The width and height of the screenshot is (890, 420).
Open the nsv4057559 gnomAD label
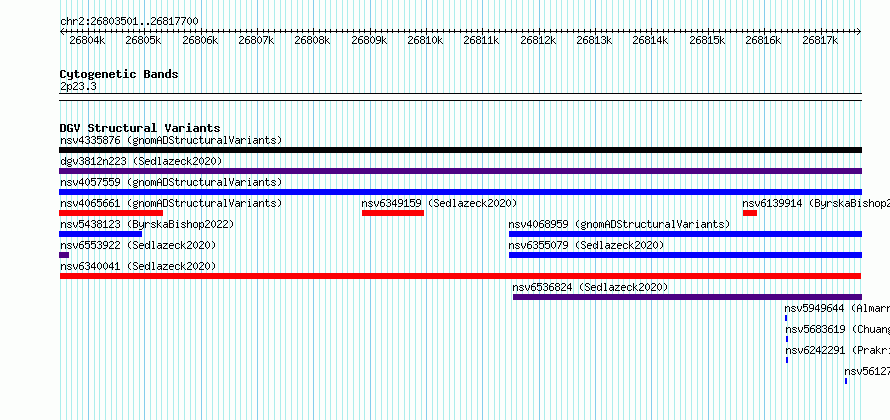pos(171,182)
